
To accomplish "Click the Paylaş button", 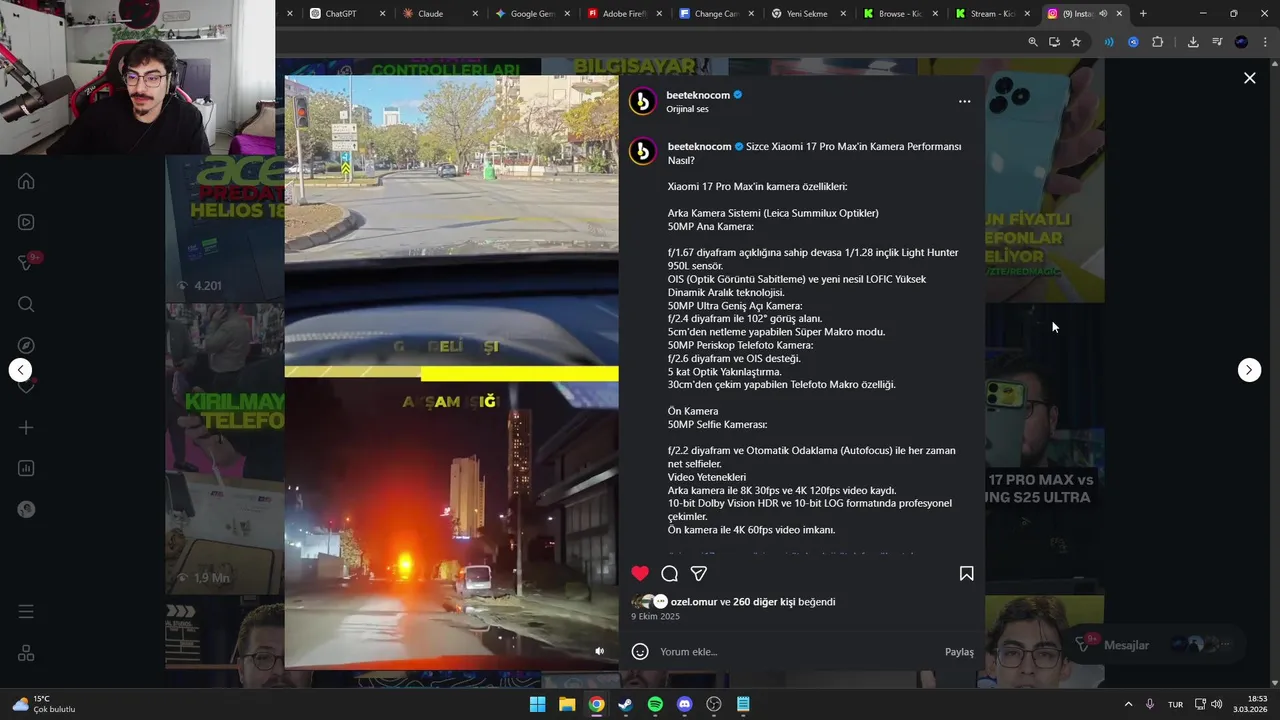I will click(x=959, y=652).
